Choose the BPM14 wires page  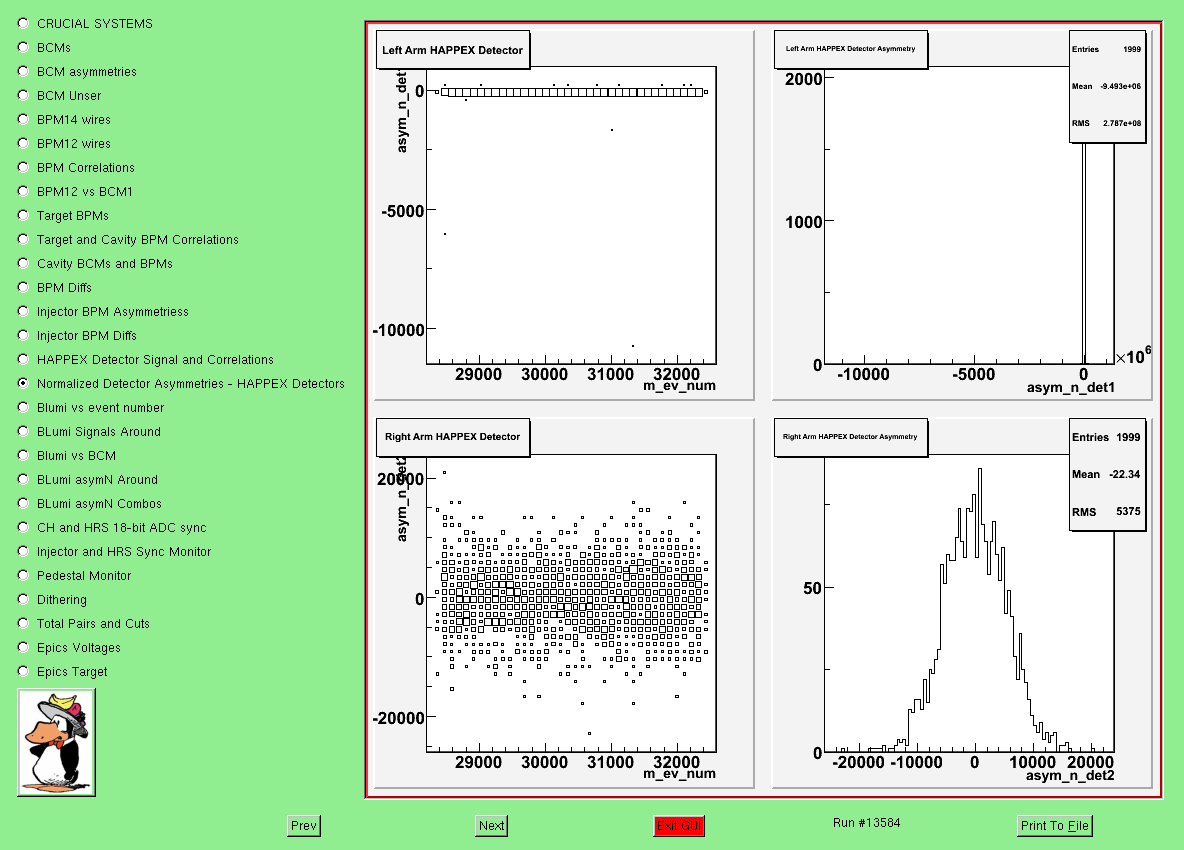pos(23,119)
